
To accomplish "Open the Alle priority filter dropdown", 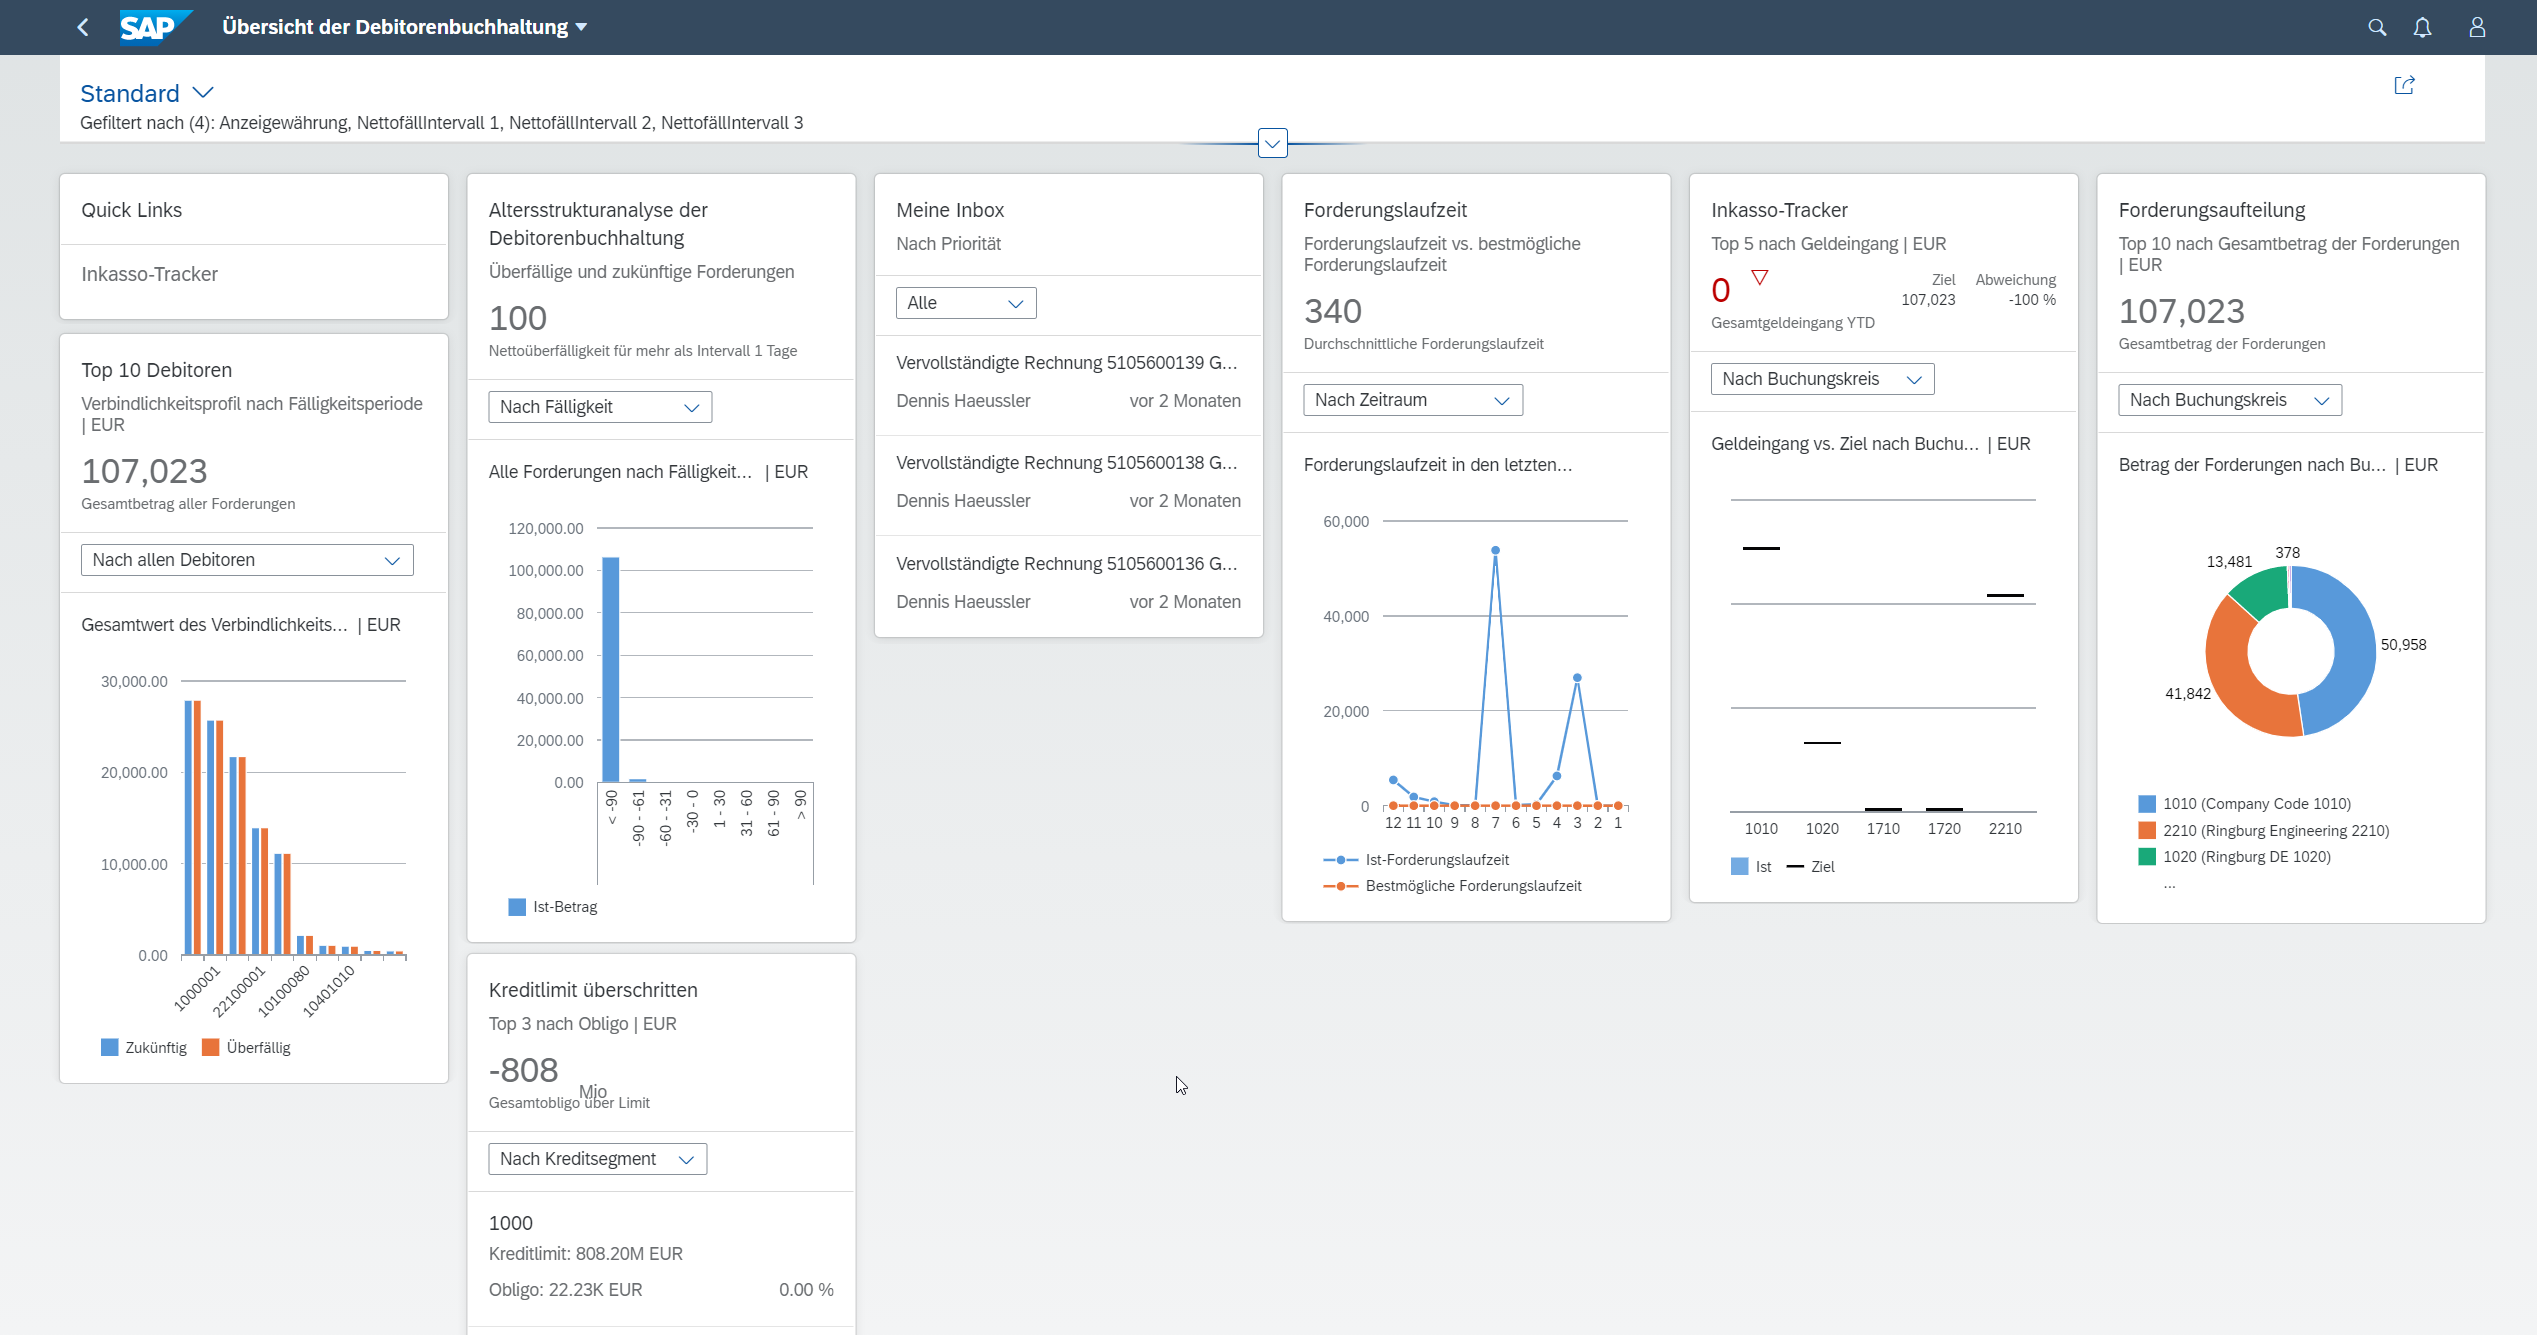I will [965, 303].
